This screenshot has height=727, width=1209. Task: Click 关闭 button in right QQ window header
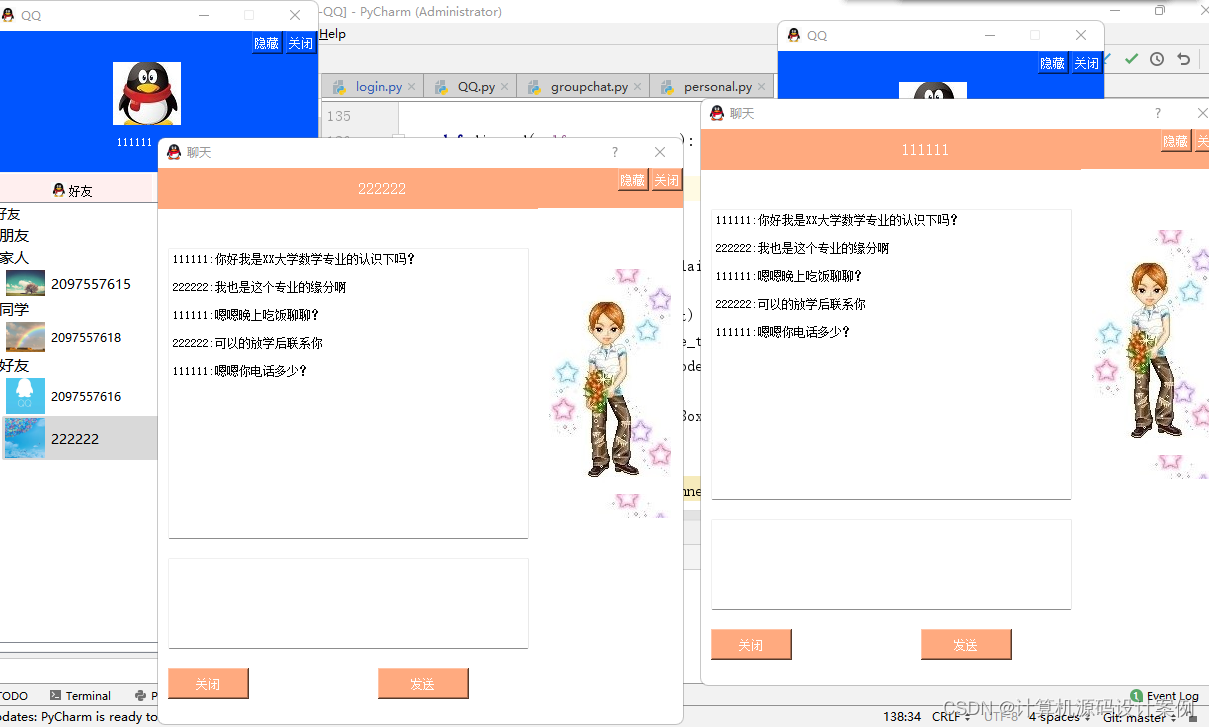[1086, 63]
